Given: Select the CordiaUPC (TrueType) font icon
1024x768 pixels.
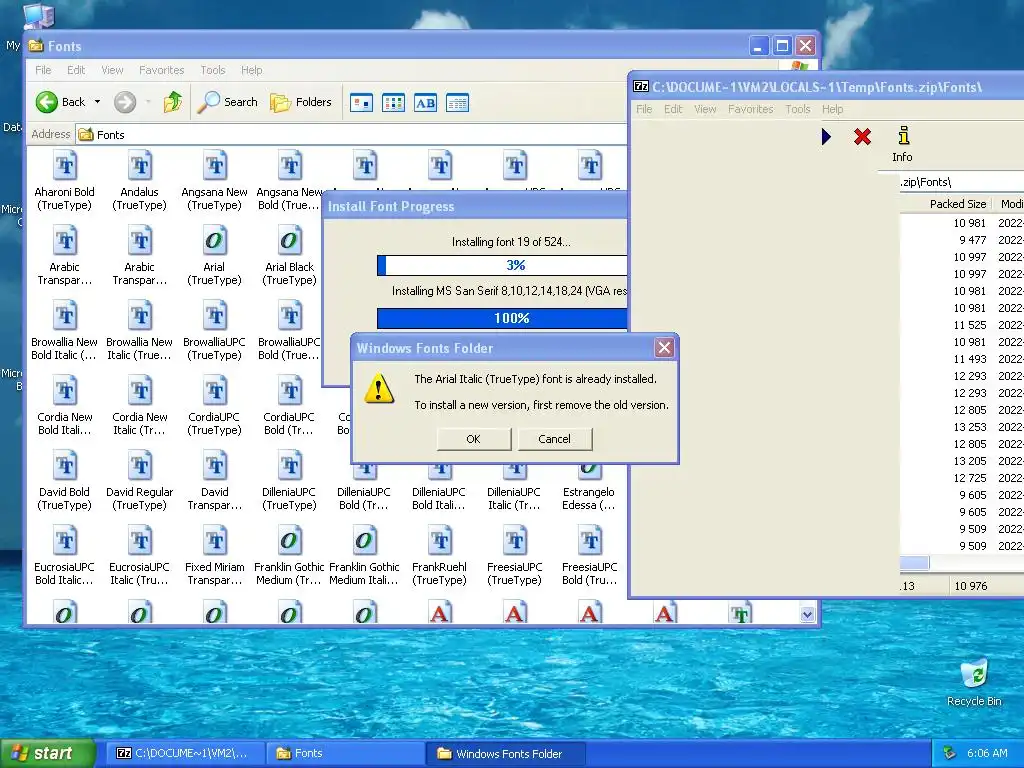Looking at the screenshot, I should [x=215, y=405].
